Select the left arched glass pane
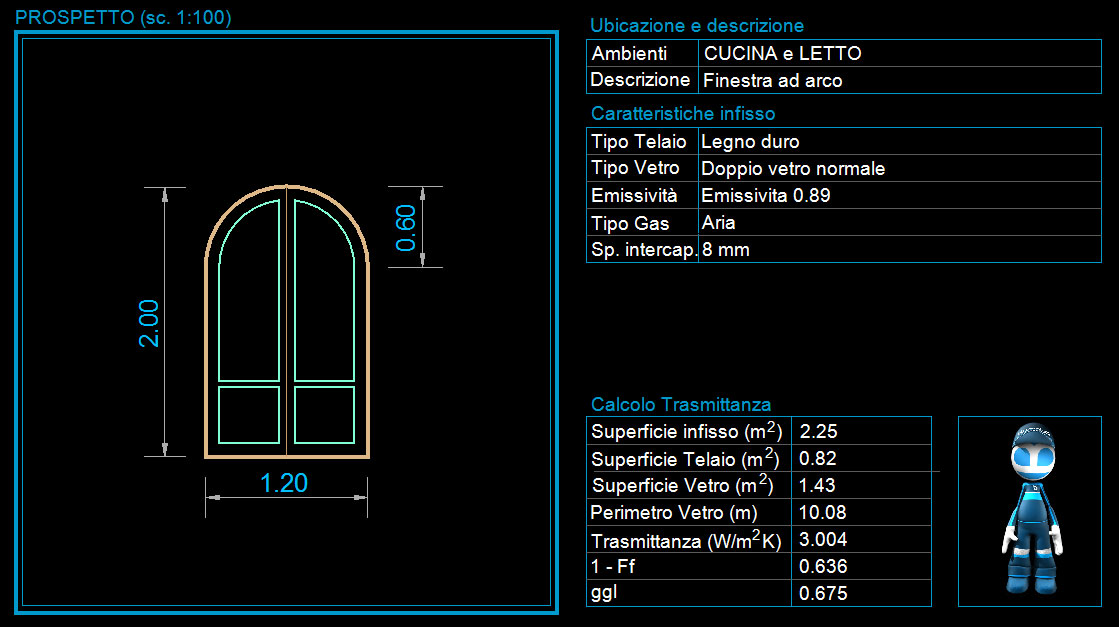This screenshot has width=1119, height=627. coord(249,295)
